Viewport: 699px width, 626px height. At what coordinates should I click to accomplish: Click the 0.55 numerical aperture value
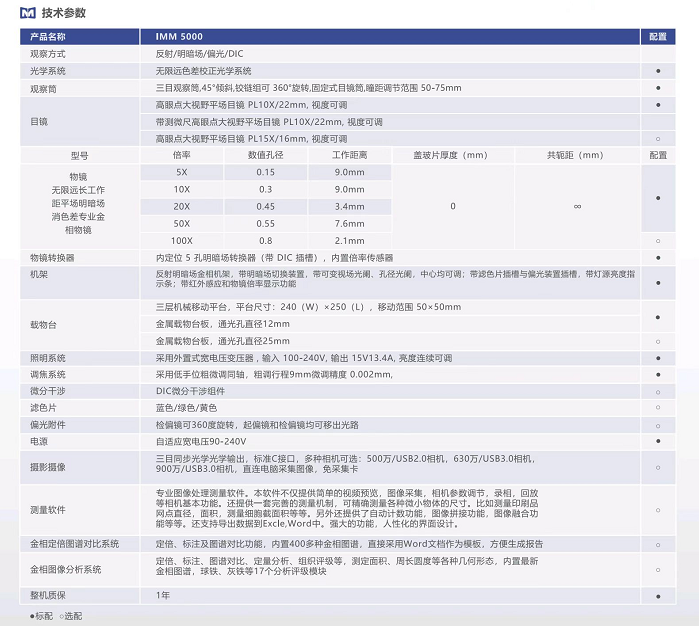(266, 223)
